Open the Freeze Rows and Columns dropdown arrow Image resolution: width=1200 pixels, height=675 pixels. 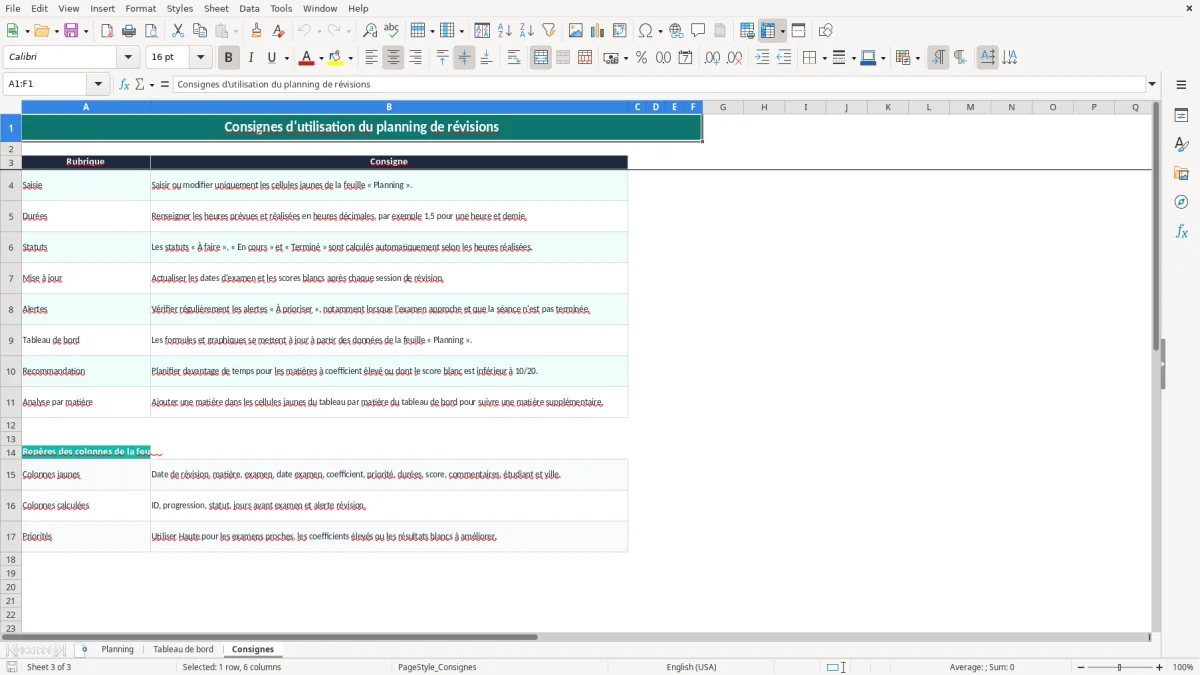coord(782,31)
